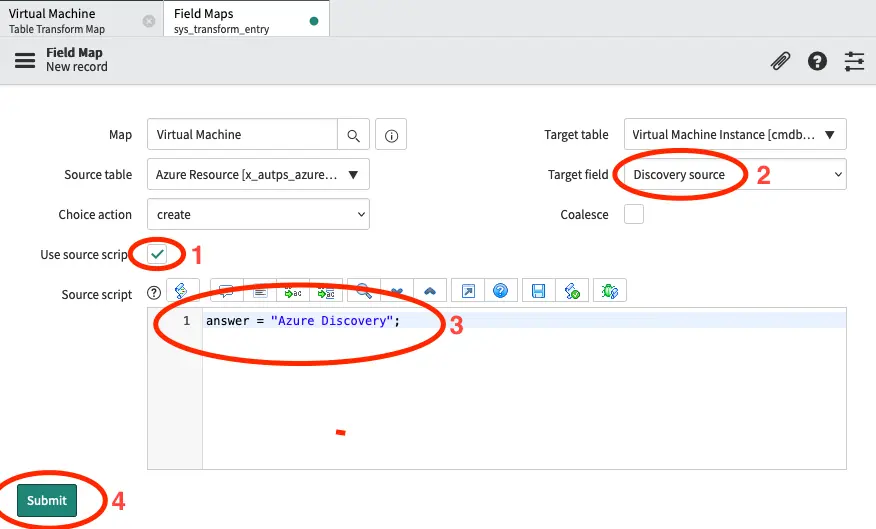Viewport: 876px width, 529px height.
Task: Click the Submit button
Action: (47, 500)
